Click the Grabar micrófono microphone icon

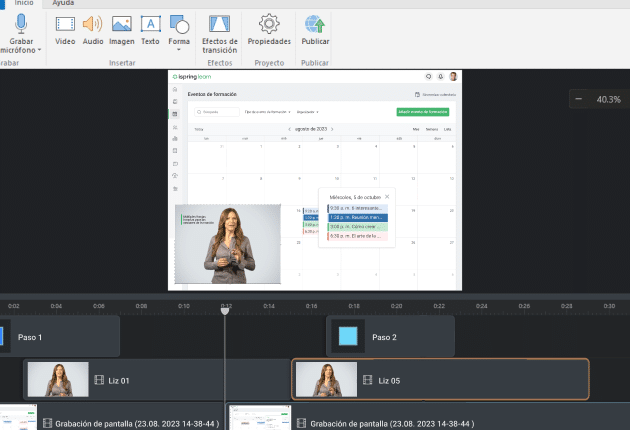(21, 23)
